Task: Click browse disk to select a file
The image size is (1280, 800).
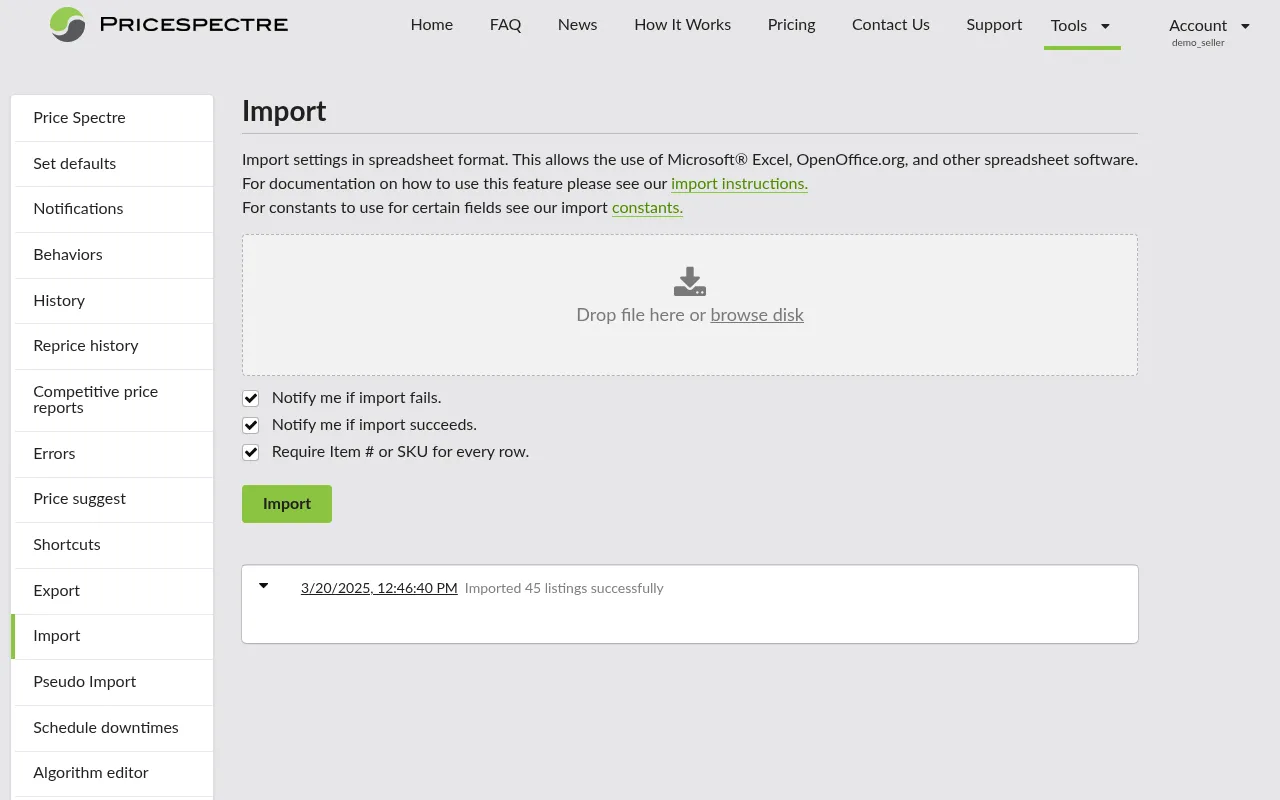Action: [756, 314]
